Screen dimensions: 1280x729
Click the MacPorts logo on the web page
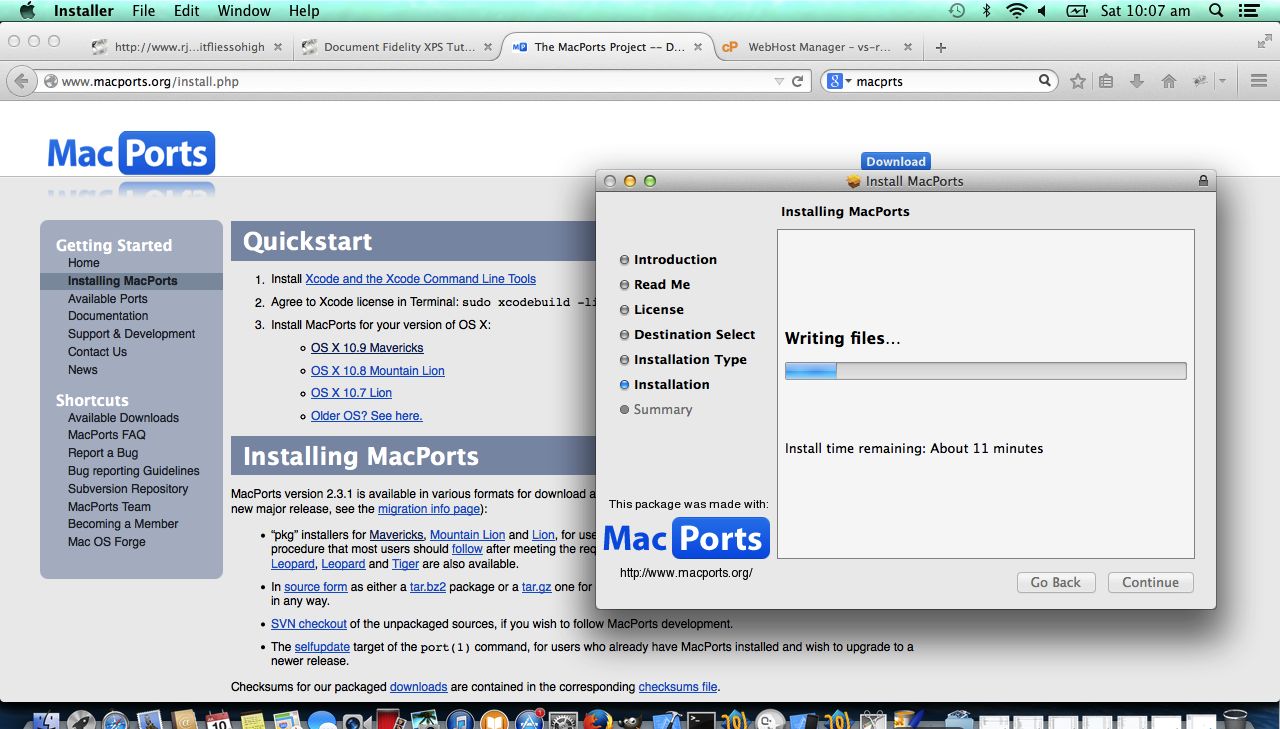point(131,154)
